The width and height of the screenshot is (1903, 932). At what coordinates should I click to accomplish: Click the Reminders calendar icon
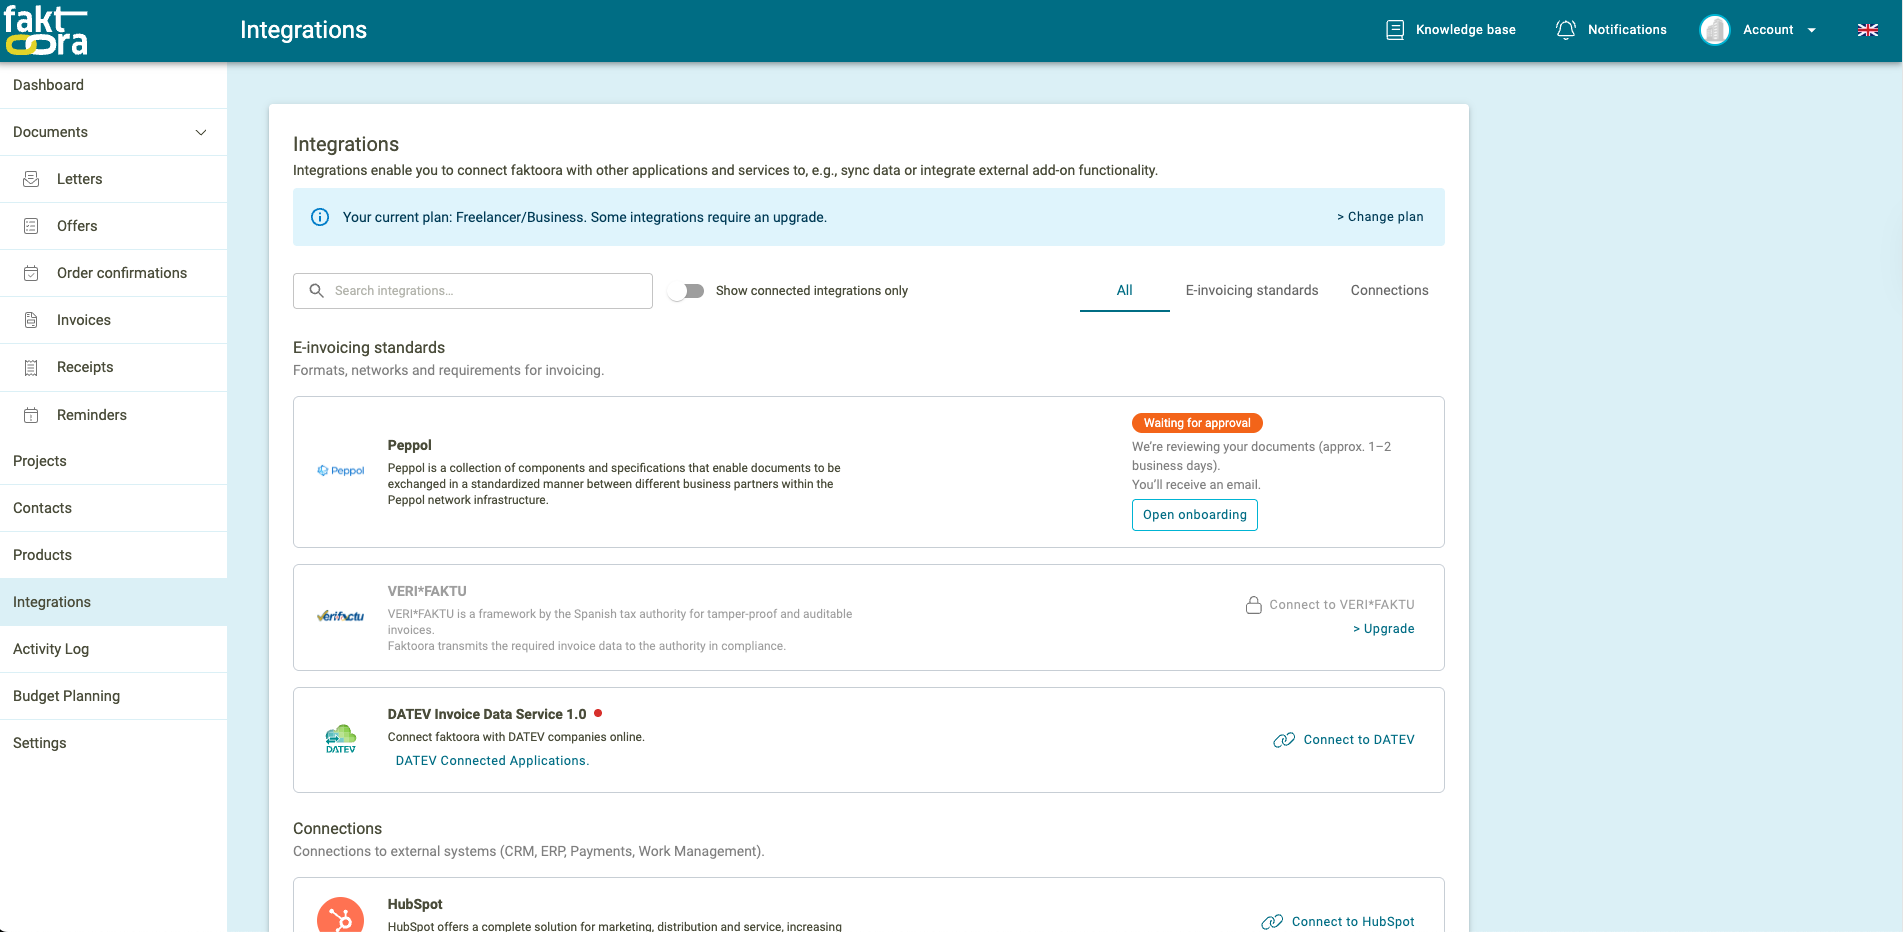pyautogui.click(x=31, y=415)
